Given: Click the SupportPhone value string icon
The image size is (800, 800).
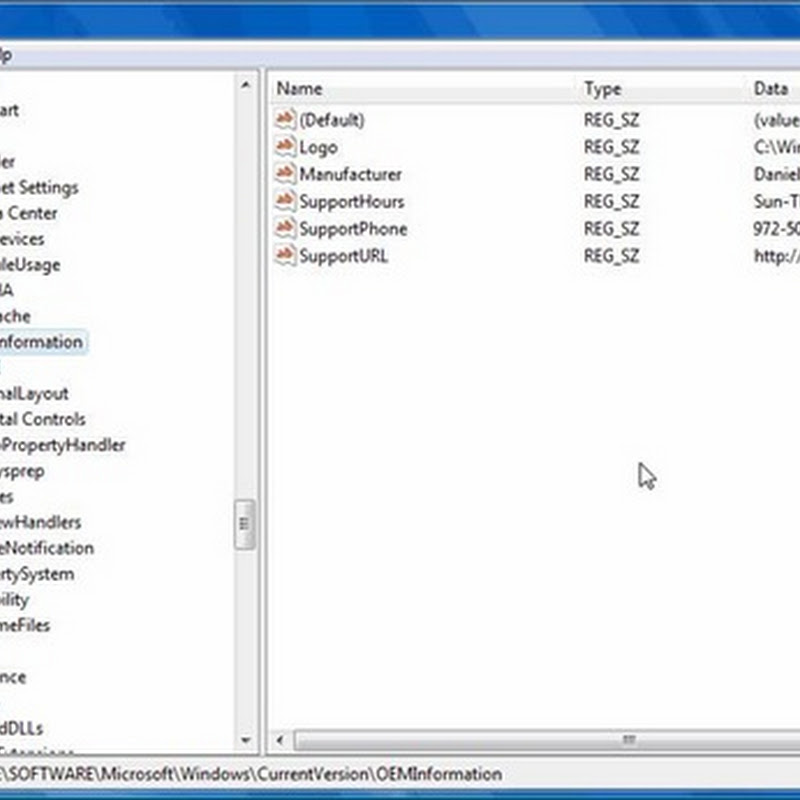Looking at the screenshot, I should click(285, 229).
